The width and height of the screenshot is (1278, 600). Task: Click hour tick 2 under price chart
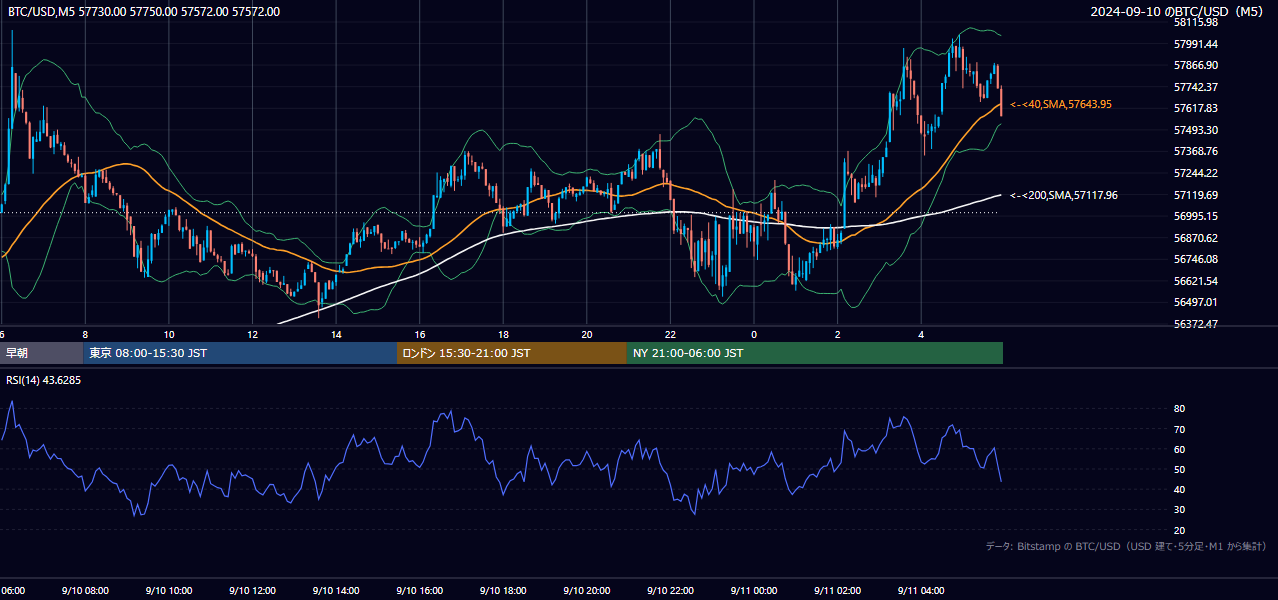pos(838,335)
